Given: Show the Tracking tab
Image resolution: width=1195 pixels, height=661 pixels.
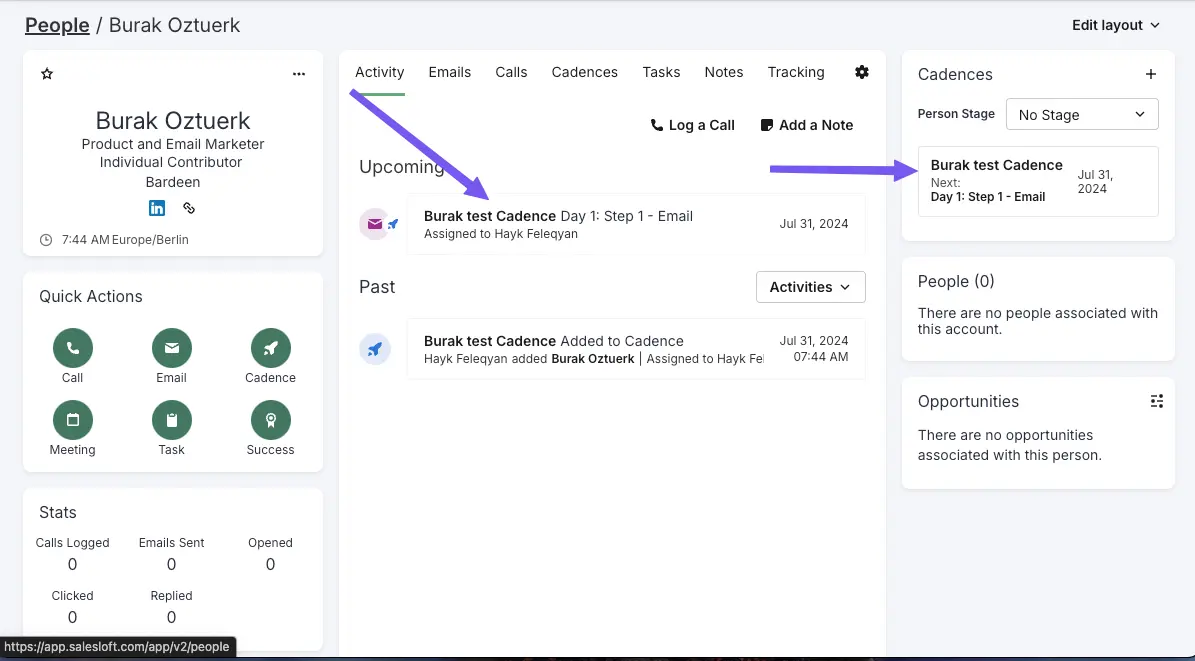Looking at the screenshot, I should coord(796,72).
